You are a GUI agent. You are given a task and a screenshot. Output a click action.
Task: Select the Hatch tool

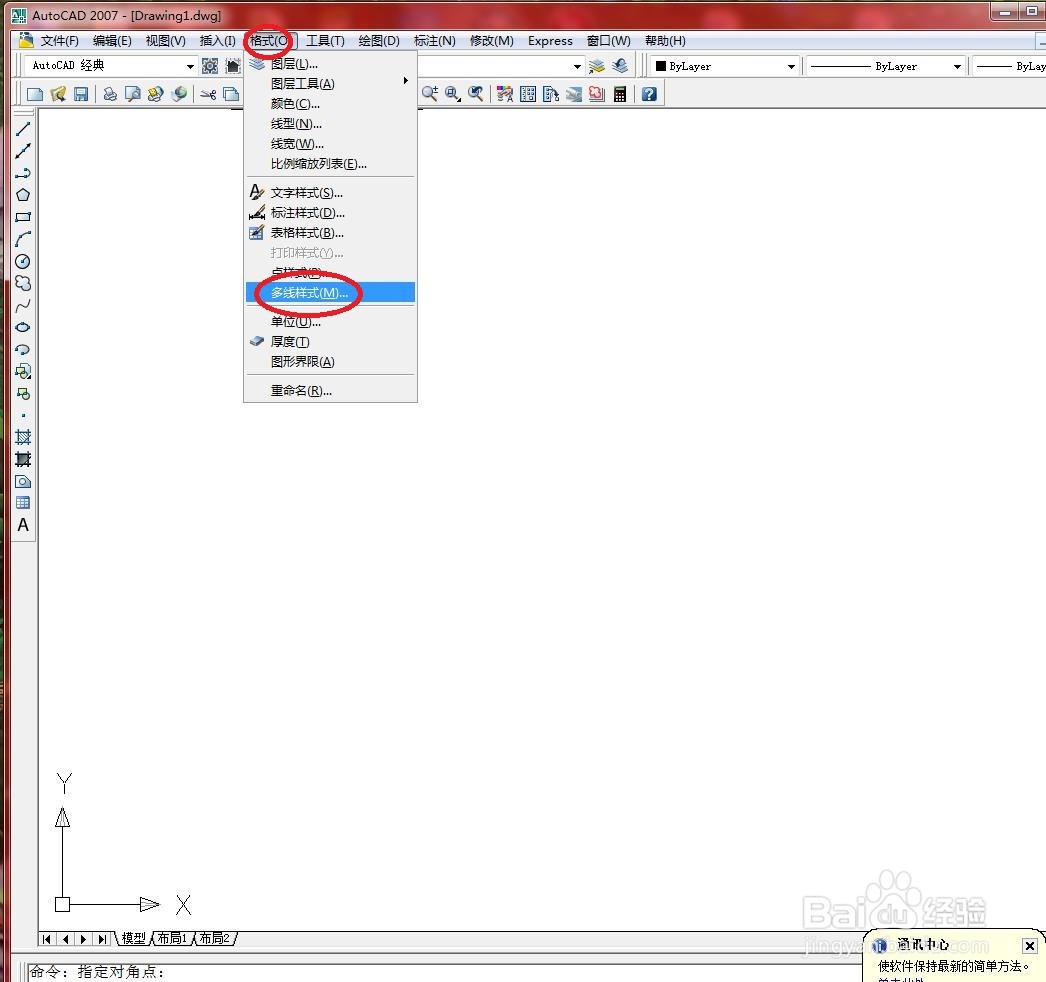tap(23, 437)
